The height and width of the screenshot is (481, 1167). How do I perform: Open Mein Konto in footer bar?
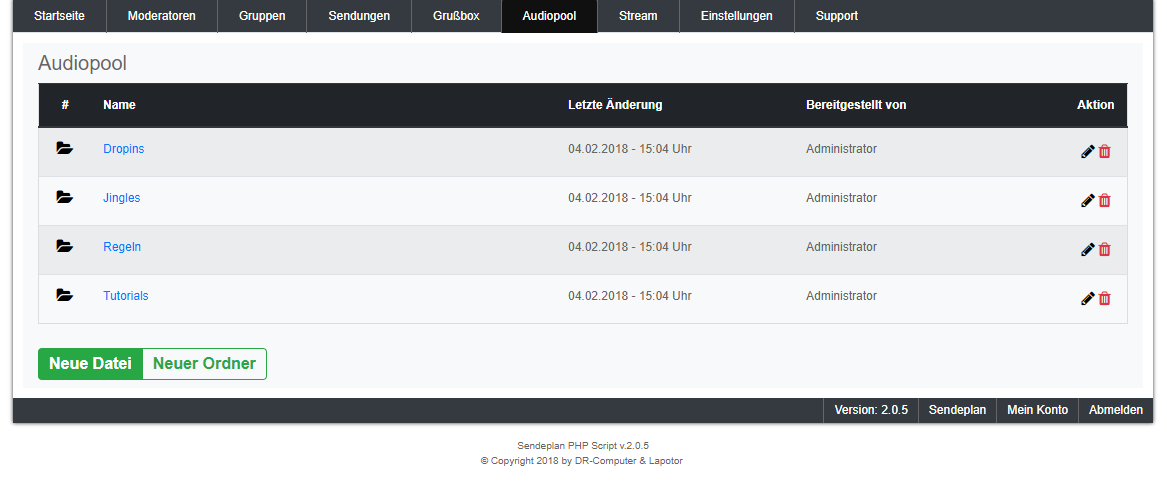pos(1037,410)
